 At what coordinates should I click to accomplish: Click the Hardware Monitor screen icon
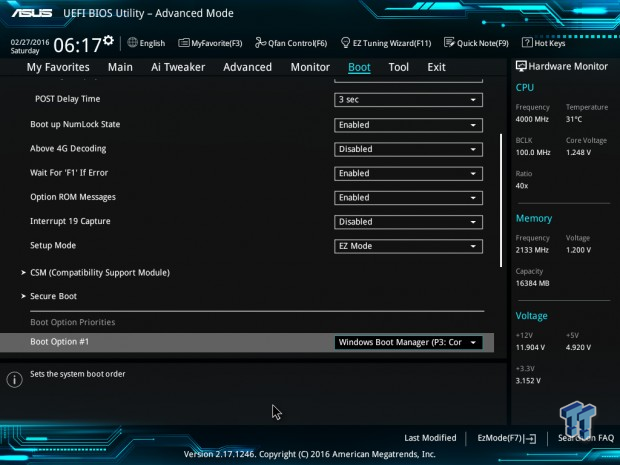coord(521,66)
